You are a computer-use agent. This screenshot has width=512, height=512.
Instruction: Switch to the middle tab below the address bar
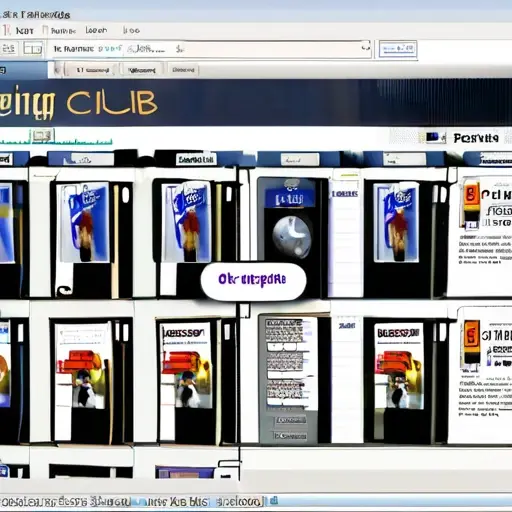[x=142, y=70]
